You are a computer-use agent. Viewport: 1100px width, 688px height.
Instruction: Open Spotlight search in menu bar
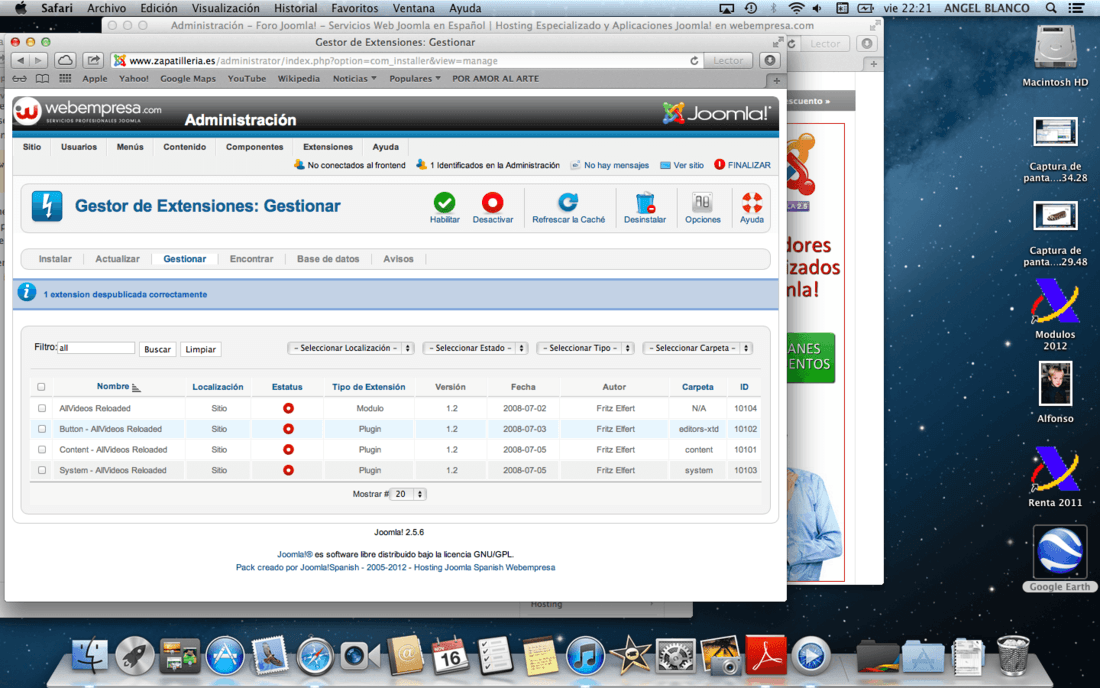click(x=1051, y=8)
